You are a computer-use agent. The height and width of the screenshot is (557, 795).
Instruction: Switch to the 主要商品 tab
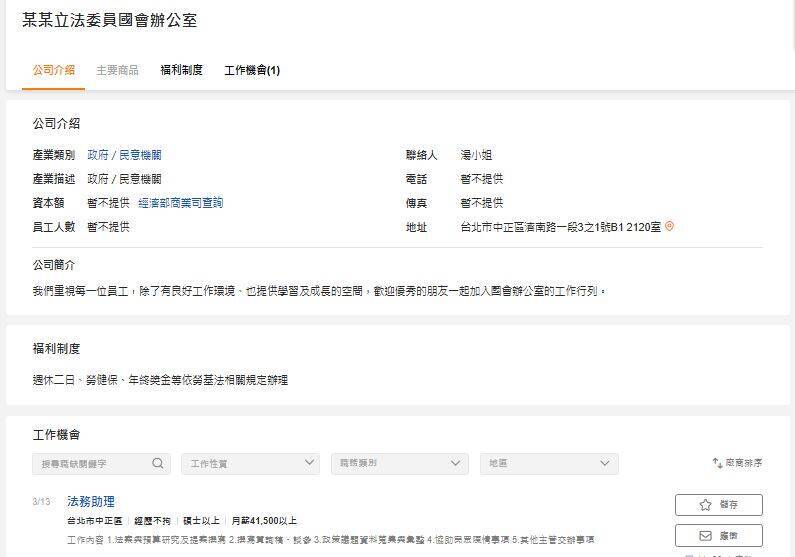pos(117,70)
